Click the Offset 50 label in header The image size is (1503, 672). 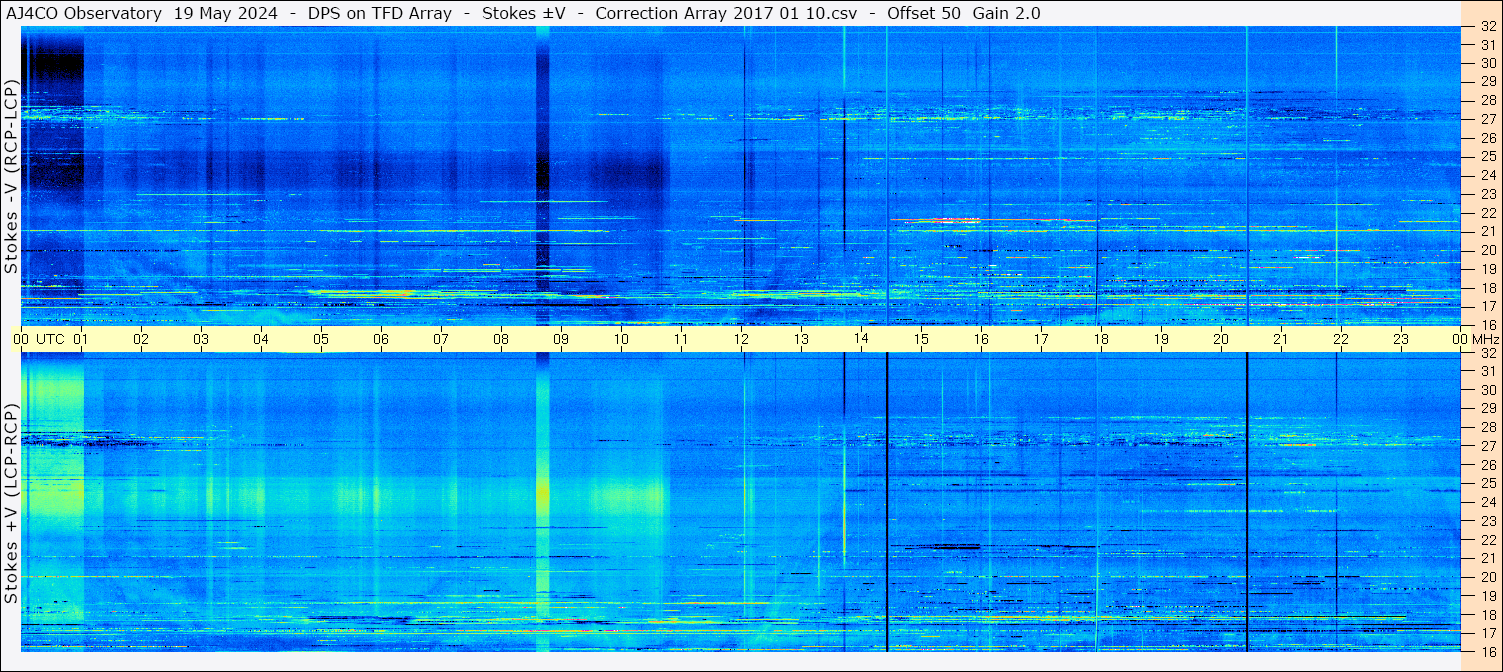pyautogui.click(x=923, y=13)
